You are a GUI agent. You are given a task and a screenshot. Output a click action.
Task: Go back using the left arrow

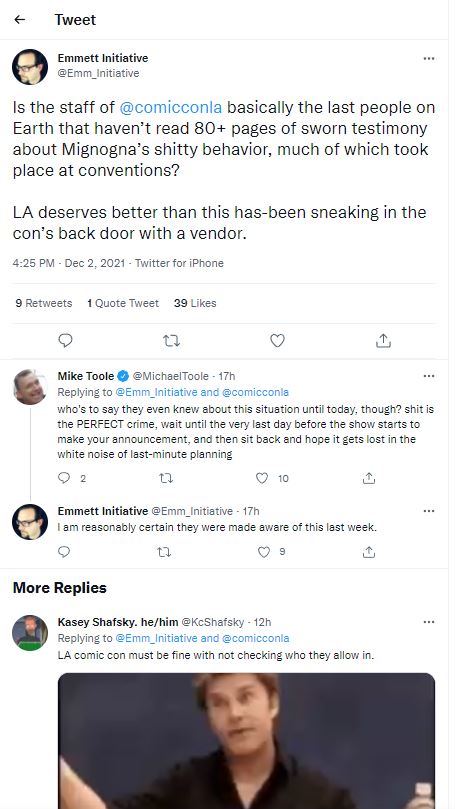20,20
